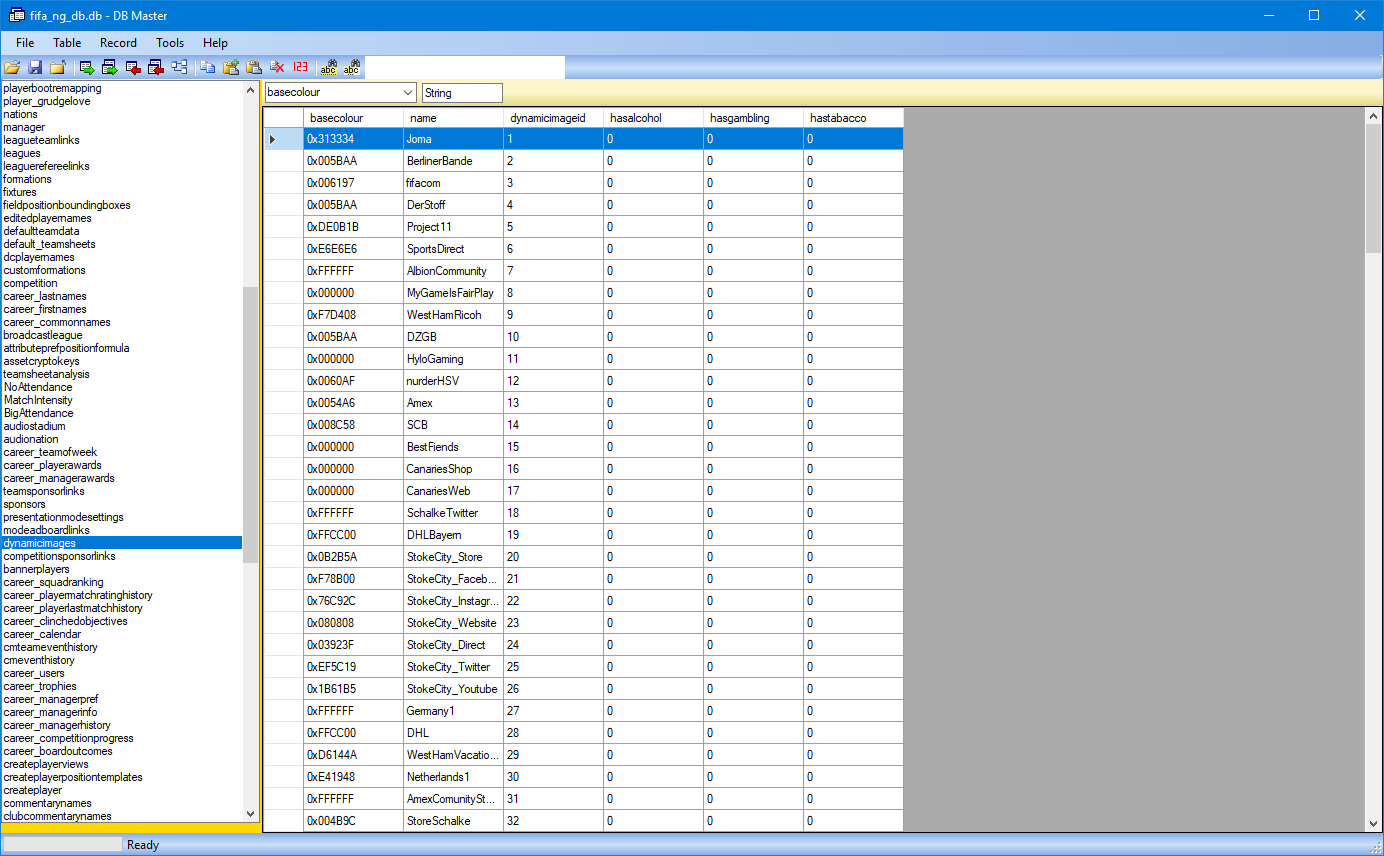Delete record with red X icon
The width and height of the screenshot is (1384, 856).
tap(277, 68)
